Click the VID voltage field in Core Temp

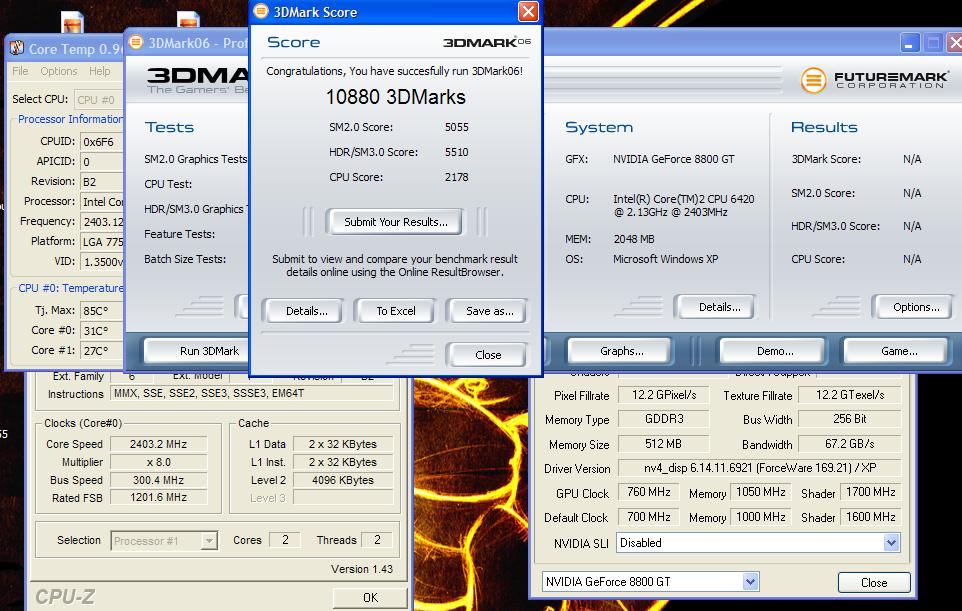click(102, 262)
